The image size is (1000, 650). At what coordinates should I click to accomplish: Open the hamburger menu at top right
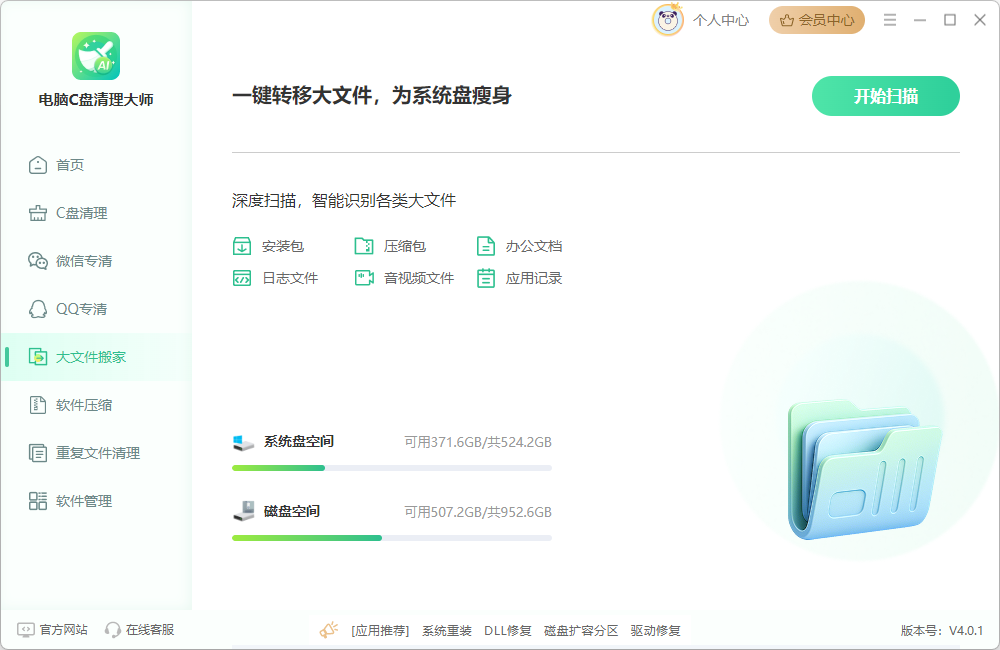[890, 19]
